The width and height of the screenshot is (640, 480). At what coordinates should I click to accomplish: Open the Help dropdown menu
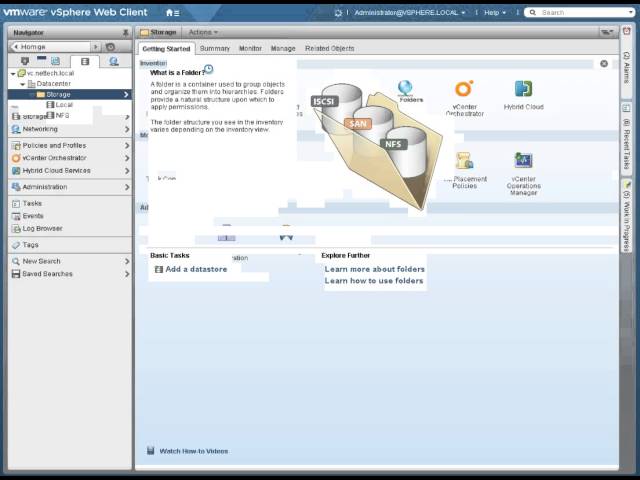click(495, 13)
